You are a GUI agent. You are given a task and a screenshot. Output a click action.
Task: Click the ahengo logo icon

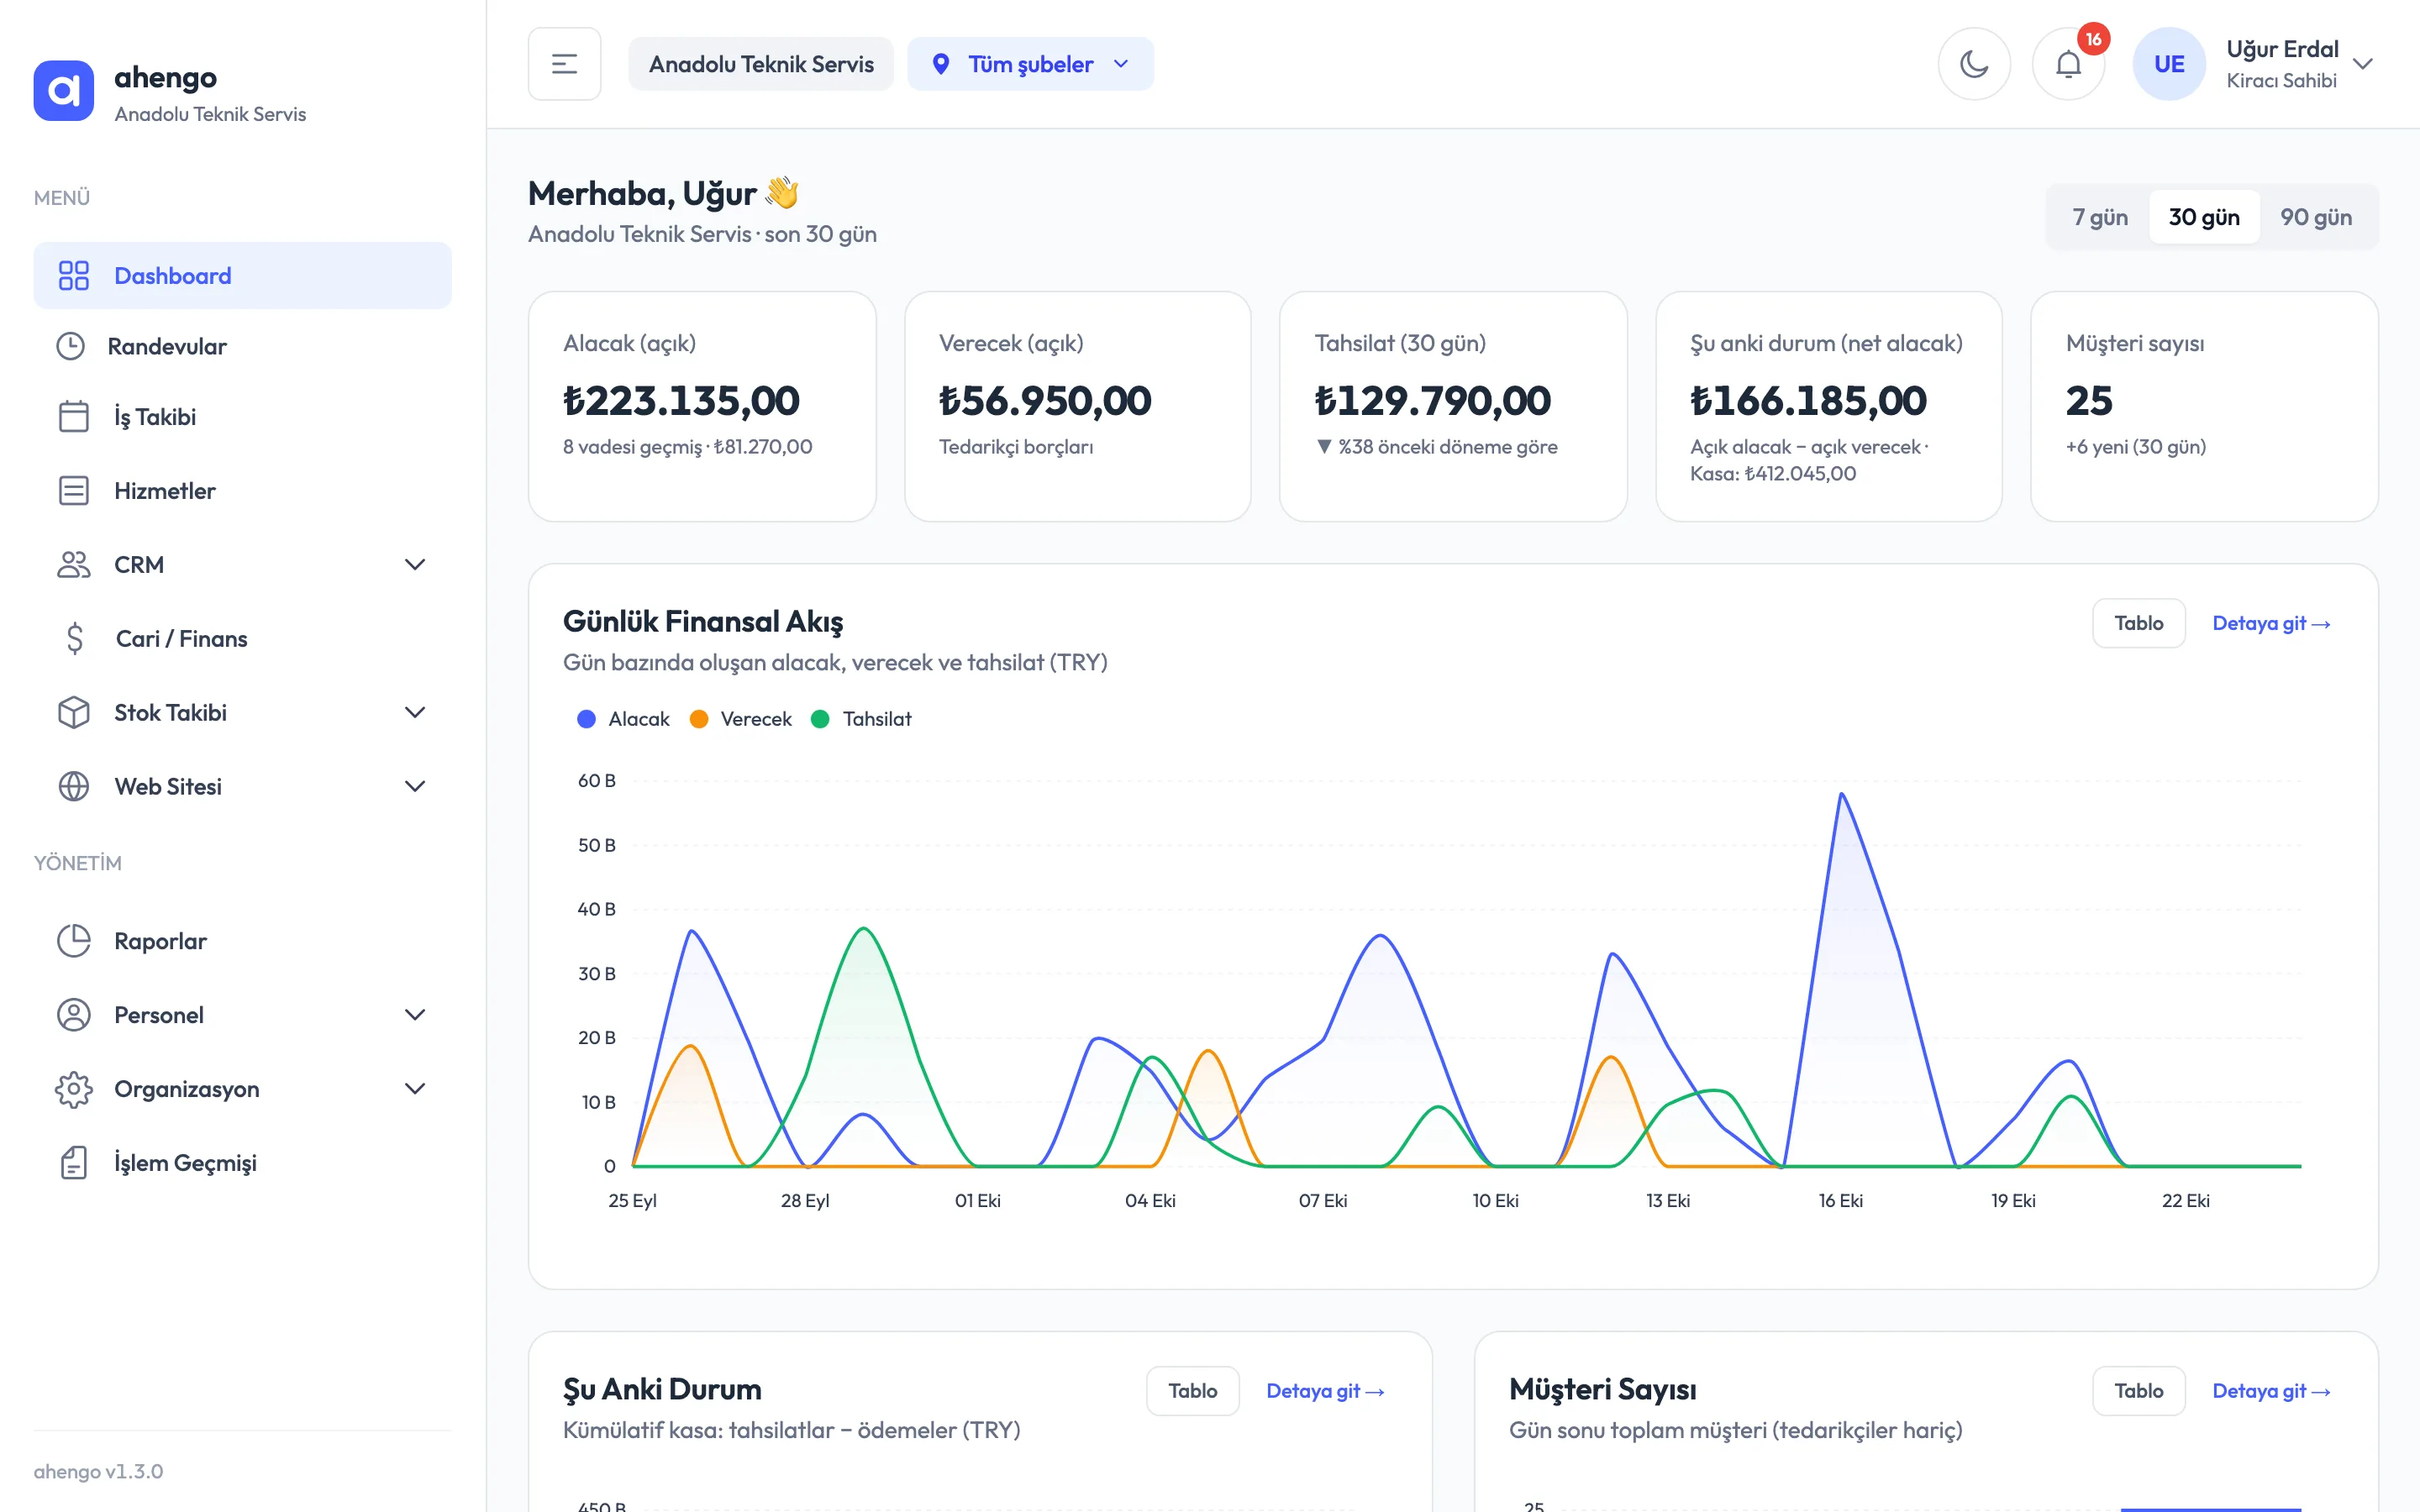[x=63, y=91]
